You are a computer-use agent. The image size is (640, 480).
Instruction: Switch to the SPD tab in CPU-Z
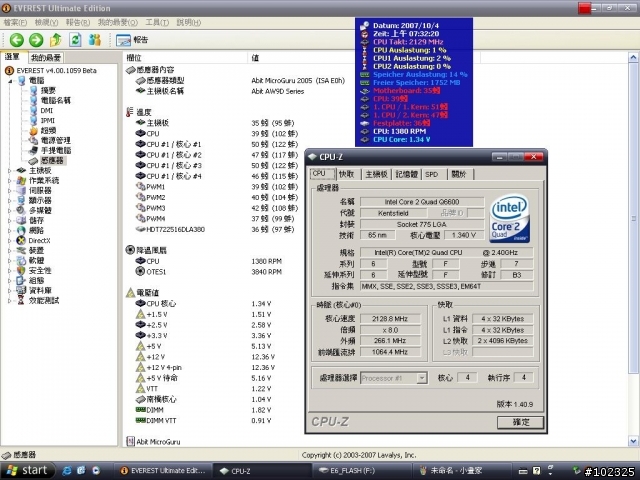pyautogui.click(x=432, y=174)
